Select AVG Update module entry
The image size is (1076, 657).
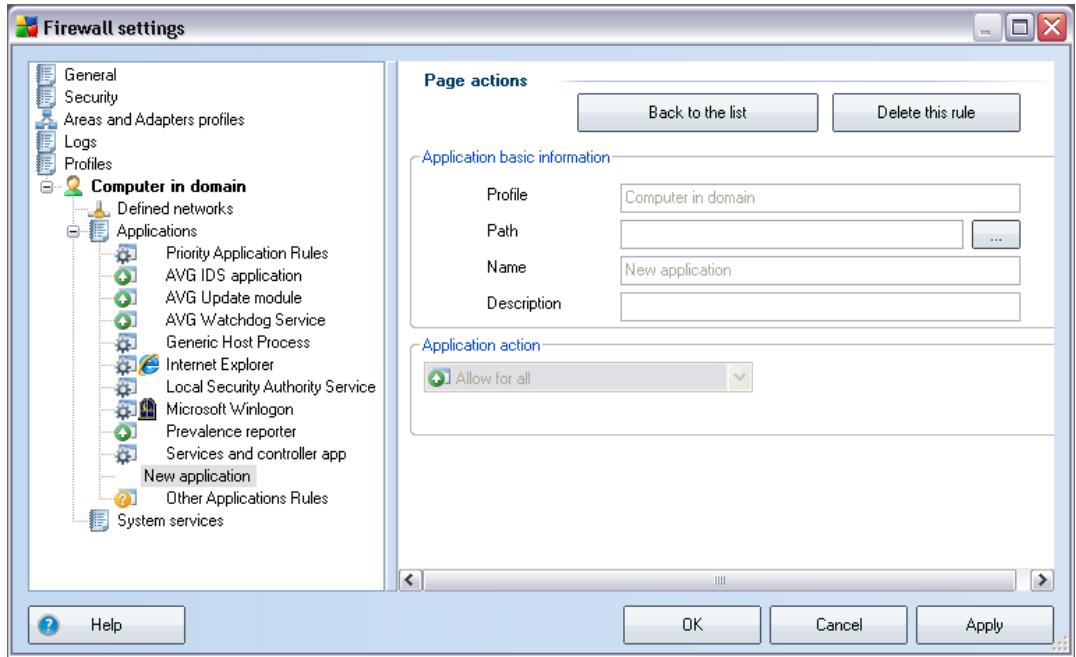(233, 297)
